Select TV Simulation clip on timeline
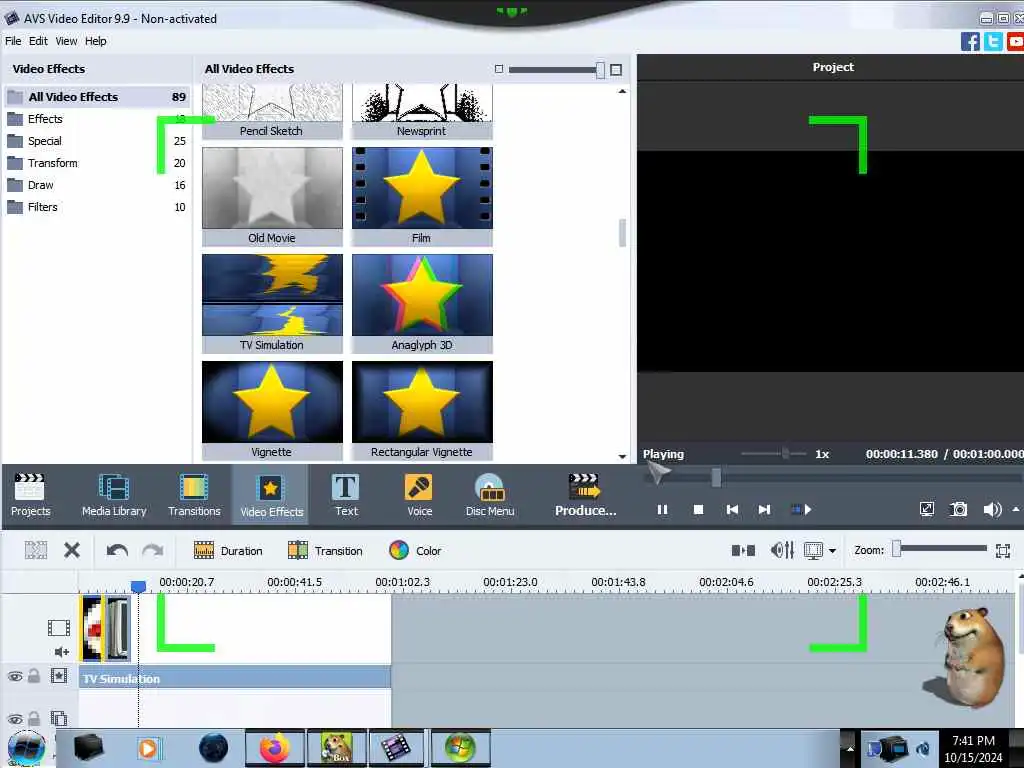Viewport: 1024px width, 768px height. [x=235, y=678]
